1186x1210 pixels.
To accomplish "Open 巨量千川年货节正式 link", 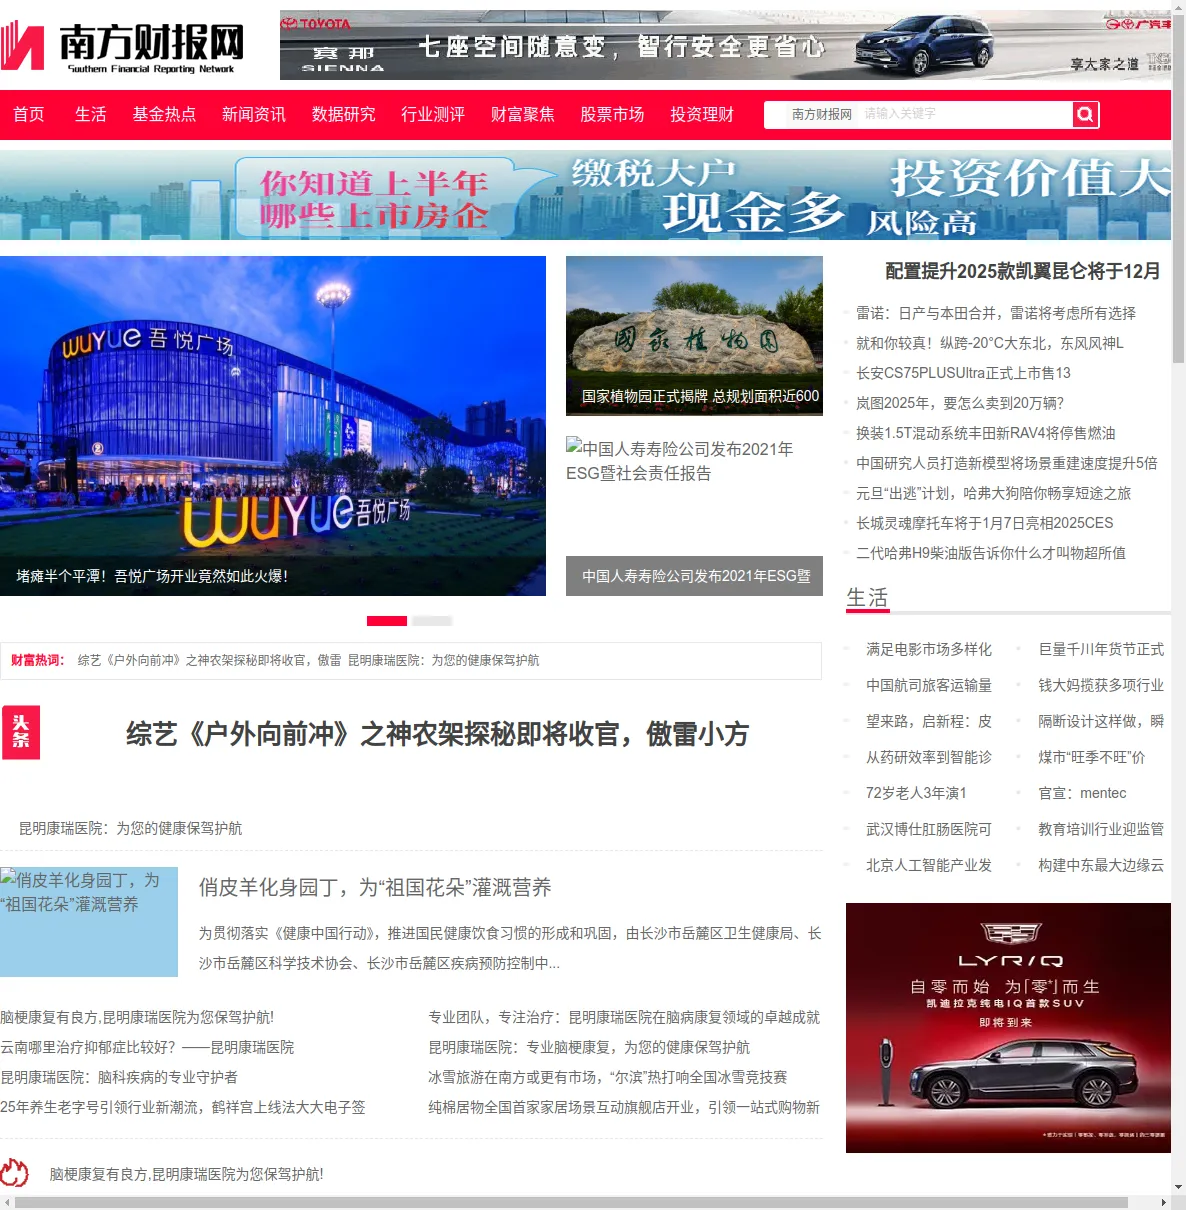I will coord(1101,649).
